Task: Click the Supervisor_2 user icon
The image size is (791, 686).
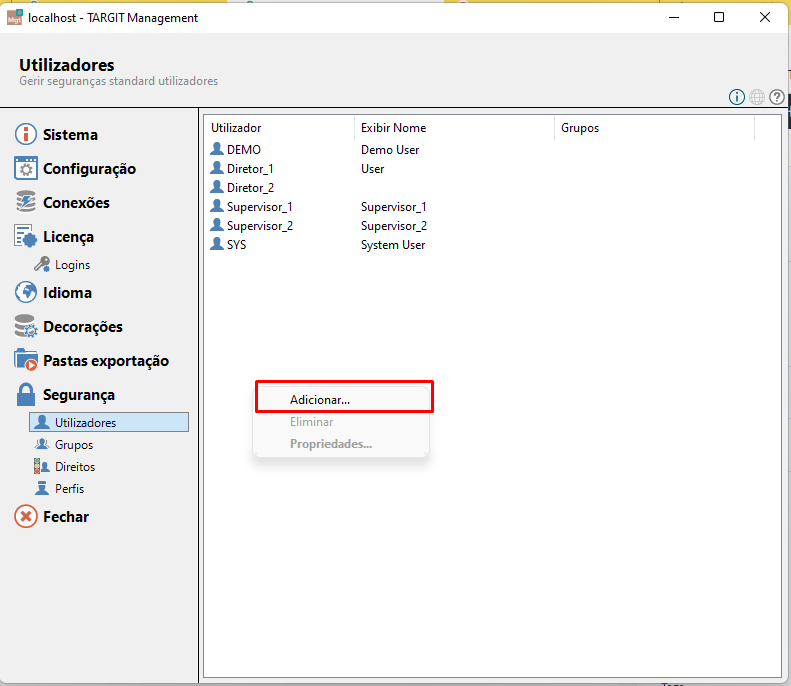Action: click(x=217, y=225)
